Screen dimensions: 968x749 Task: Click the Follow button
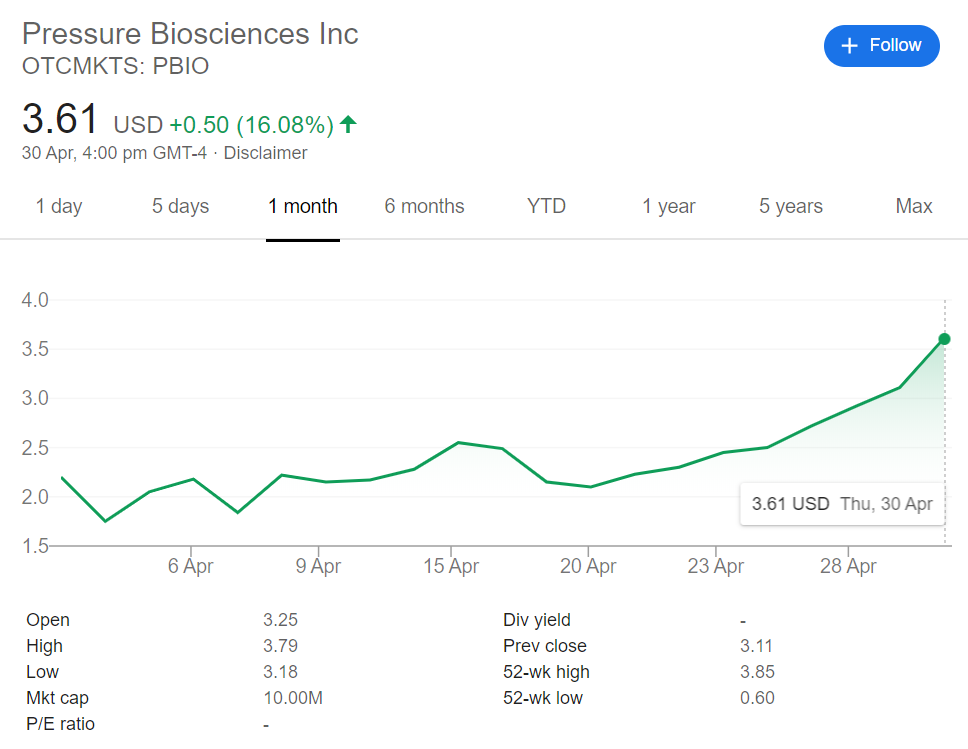[x=881, y=46]
